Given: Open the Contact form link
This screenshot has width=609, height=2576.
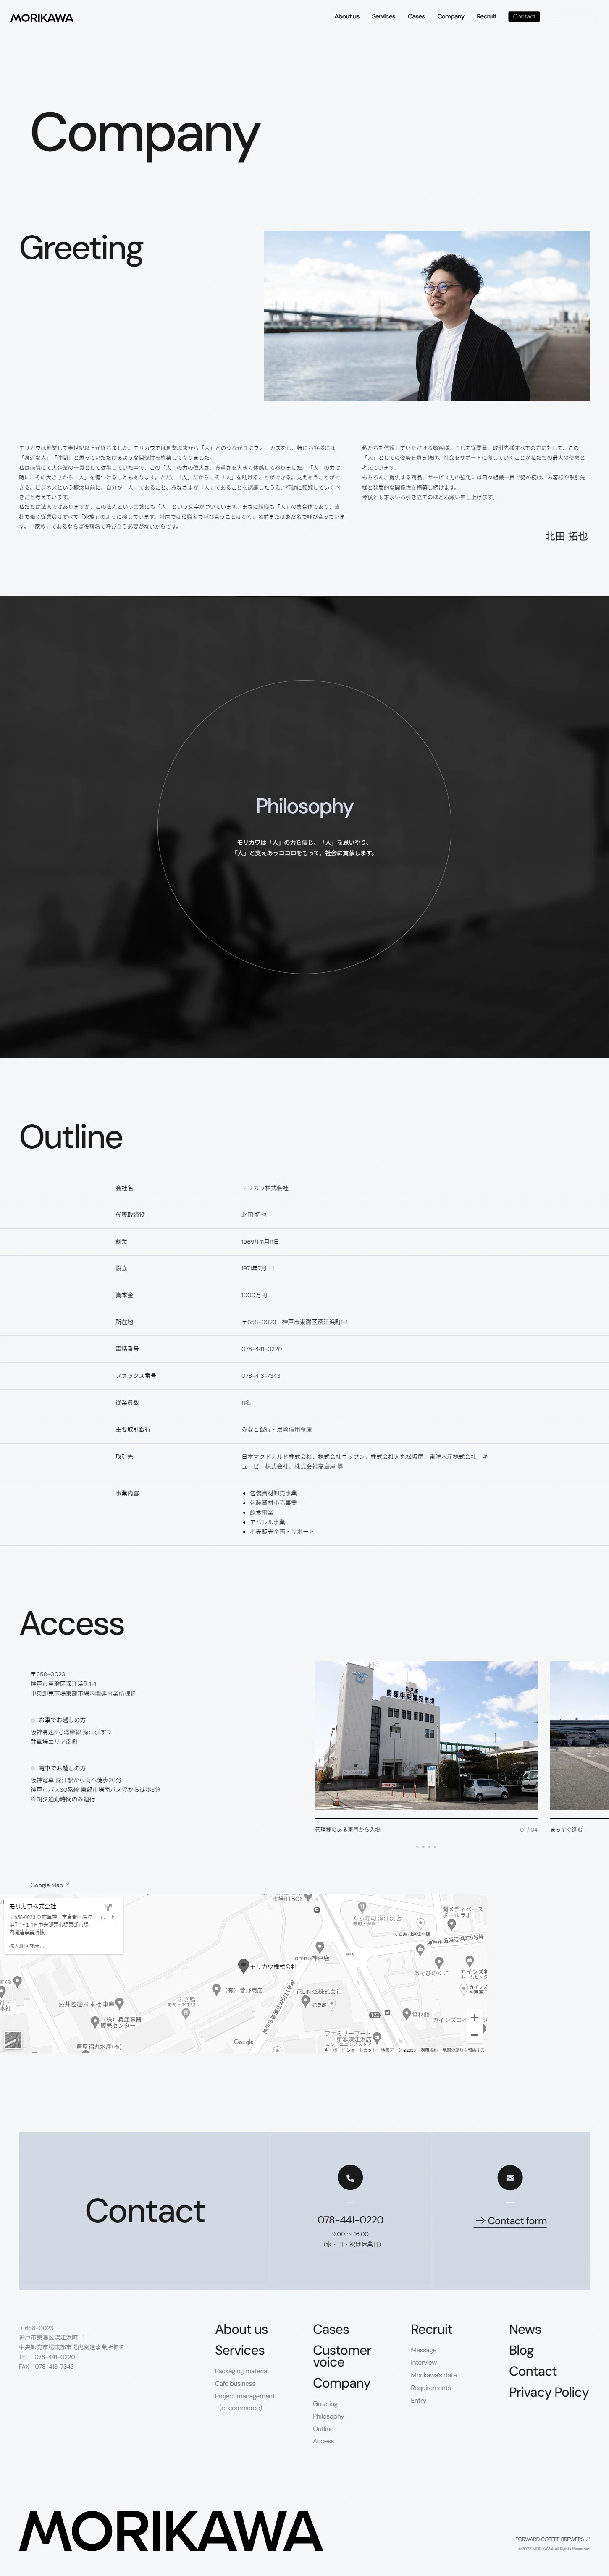Looking at the screenshot, I should [x=511, y=2220].
